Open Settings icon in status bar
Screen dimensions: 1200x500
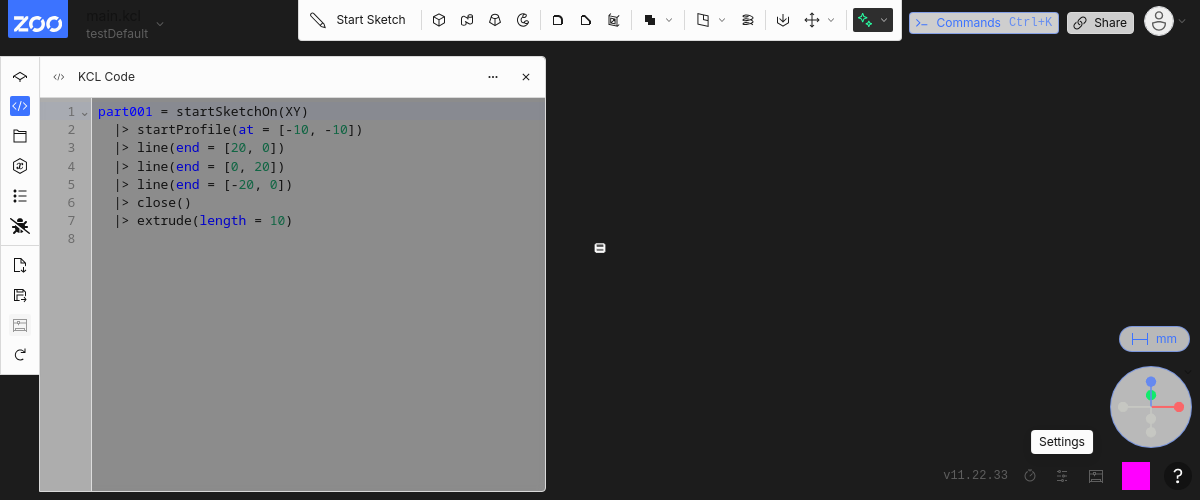(1062, 476)
